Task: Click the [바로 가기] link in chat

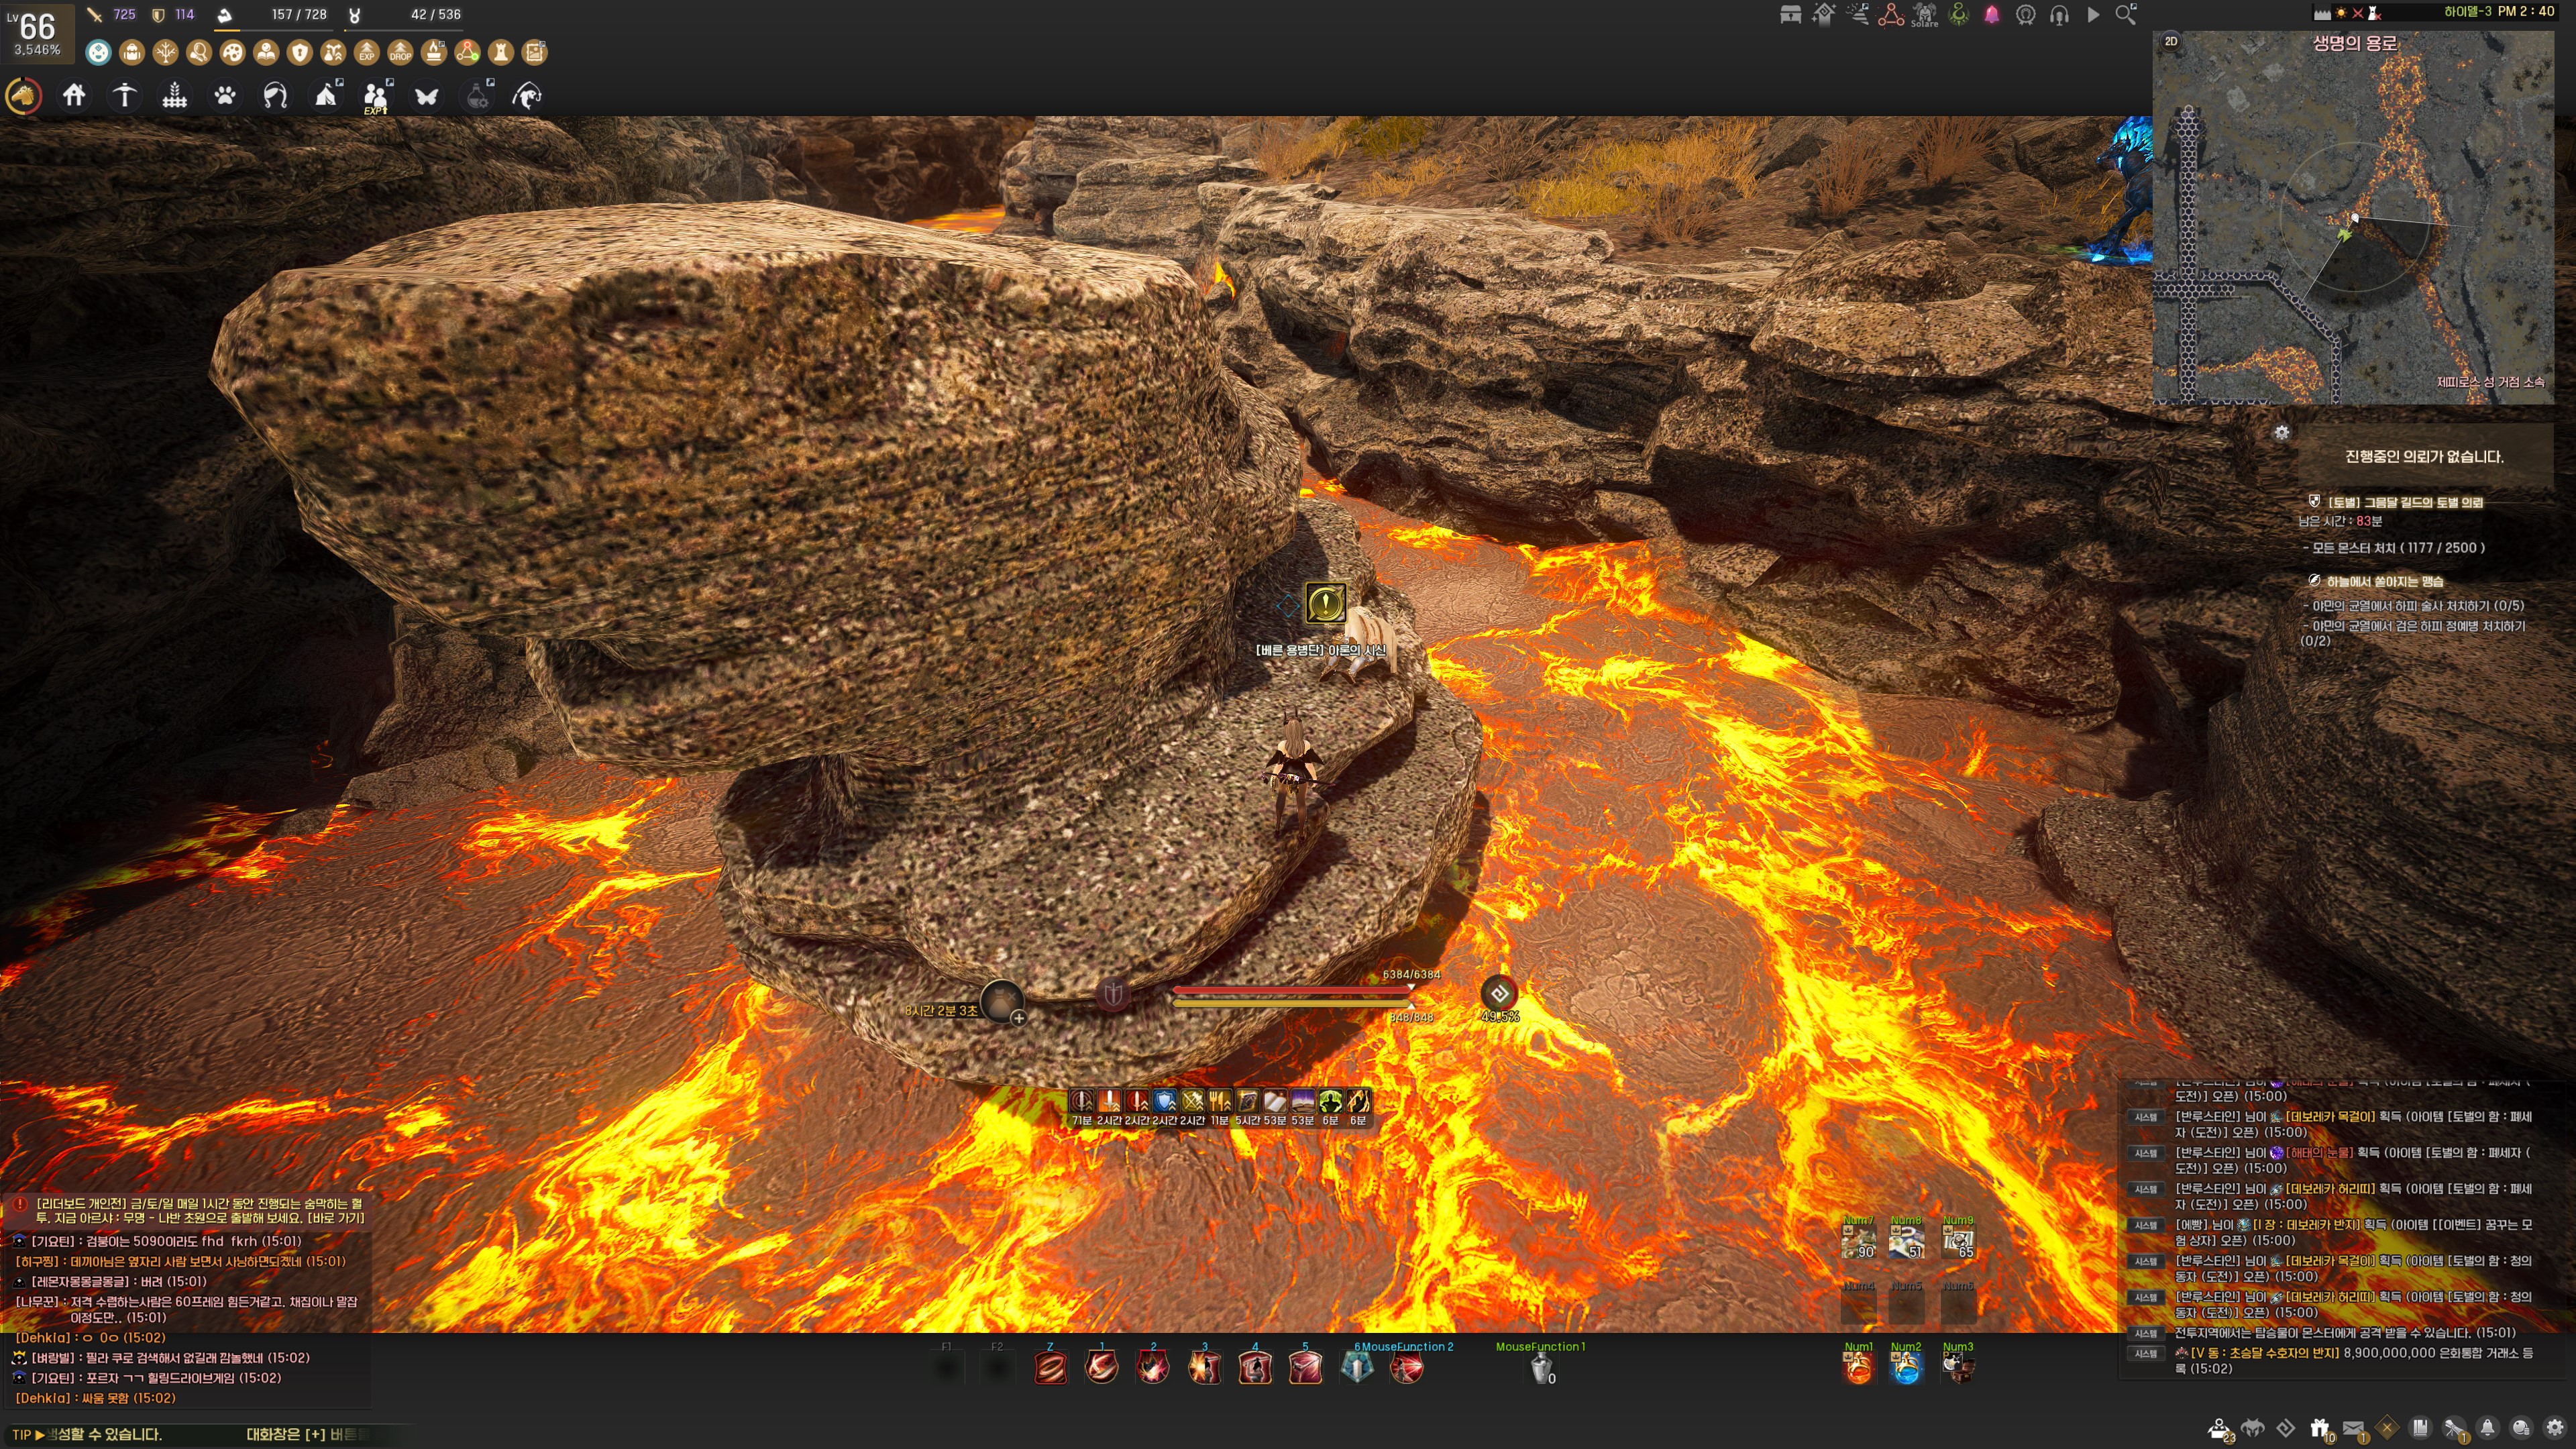Action: point(337,1218)
